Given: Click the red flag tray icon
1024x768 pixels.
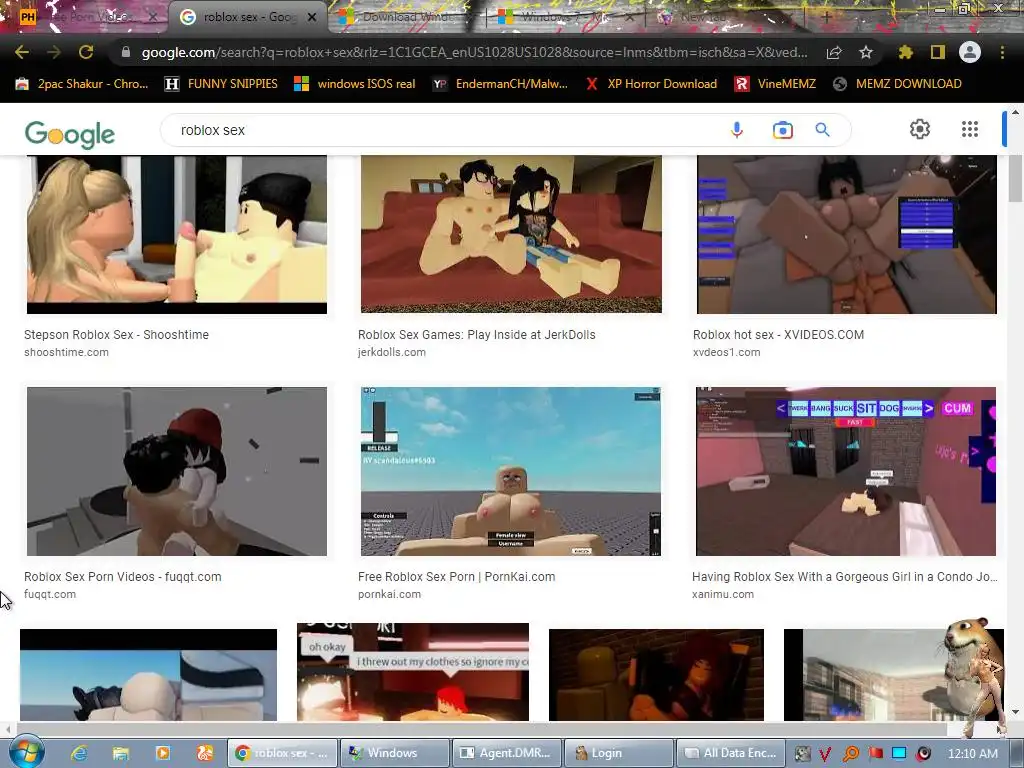Looking at the screenshot, I should tap(875, 754).
